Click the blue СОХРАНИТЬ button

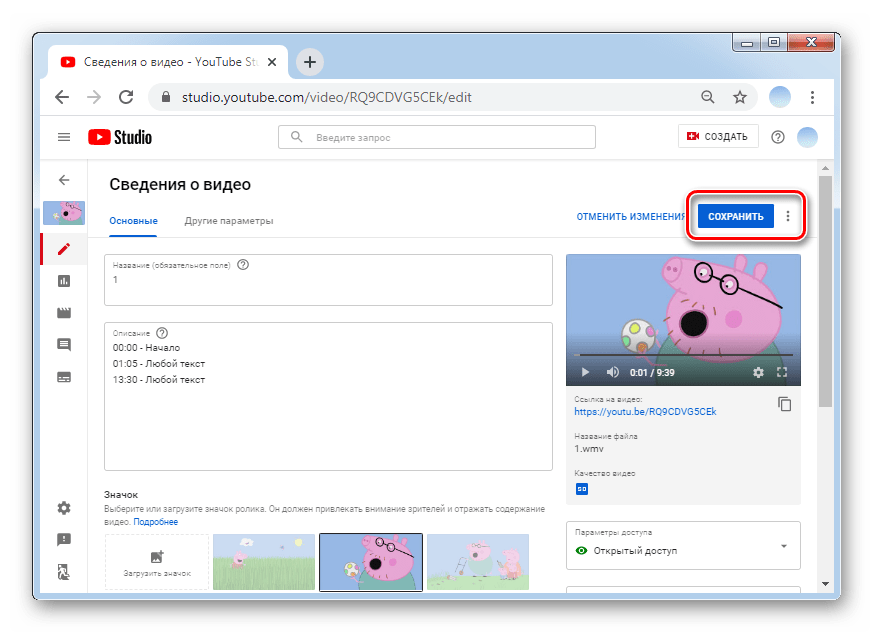click(x=735, y=216)
